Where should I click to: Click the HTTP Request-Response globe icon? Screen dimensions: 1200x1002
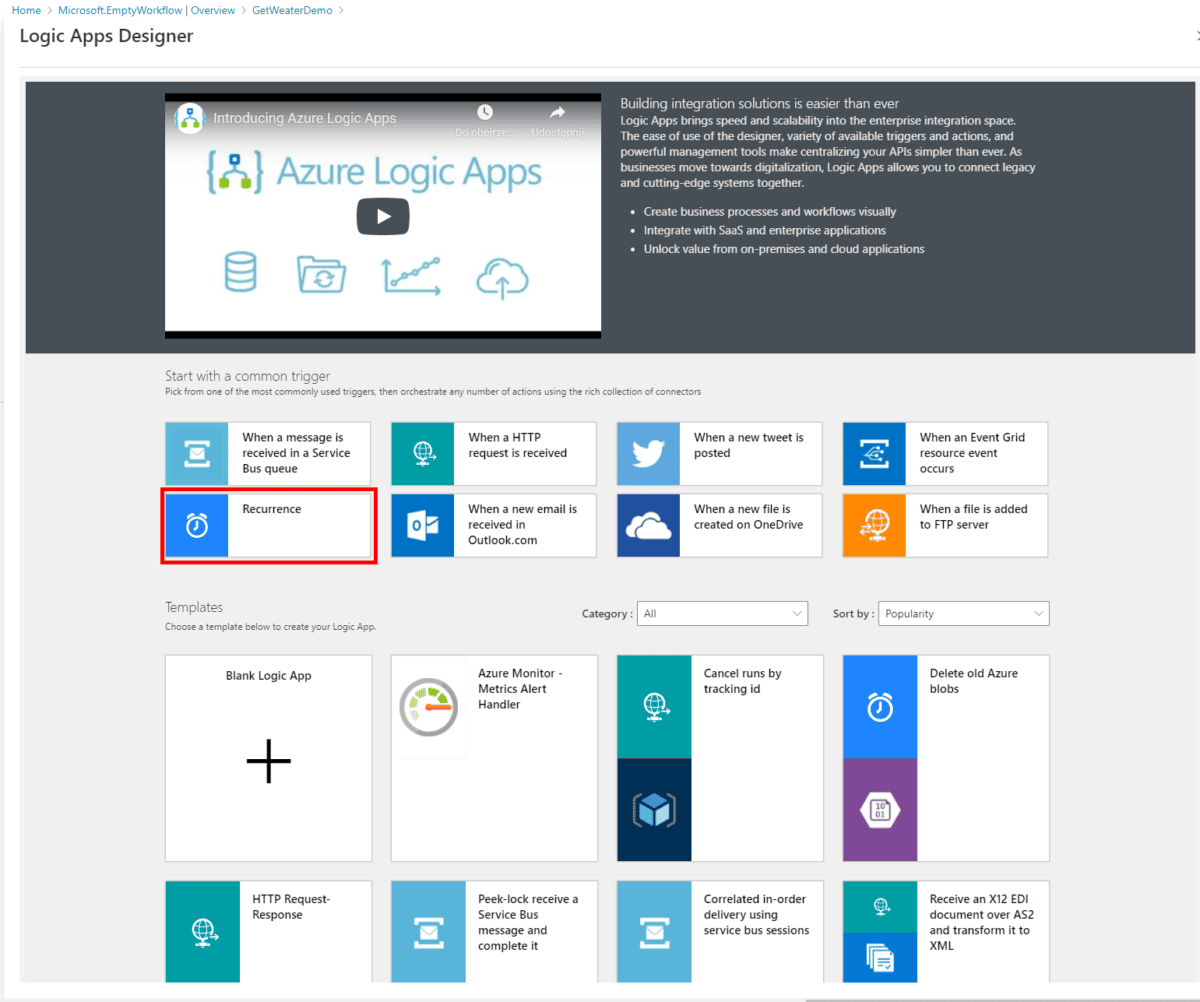coord(203,932)
